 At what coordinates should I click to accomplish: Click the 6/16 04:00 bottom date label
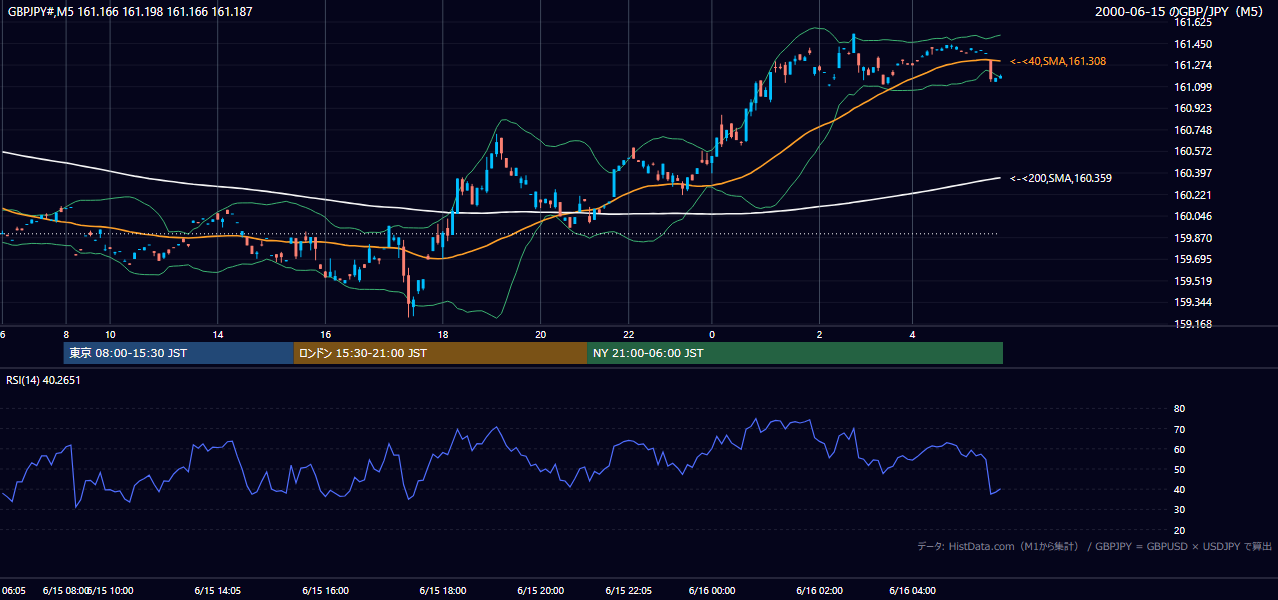(x=912, y=591)
